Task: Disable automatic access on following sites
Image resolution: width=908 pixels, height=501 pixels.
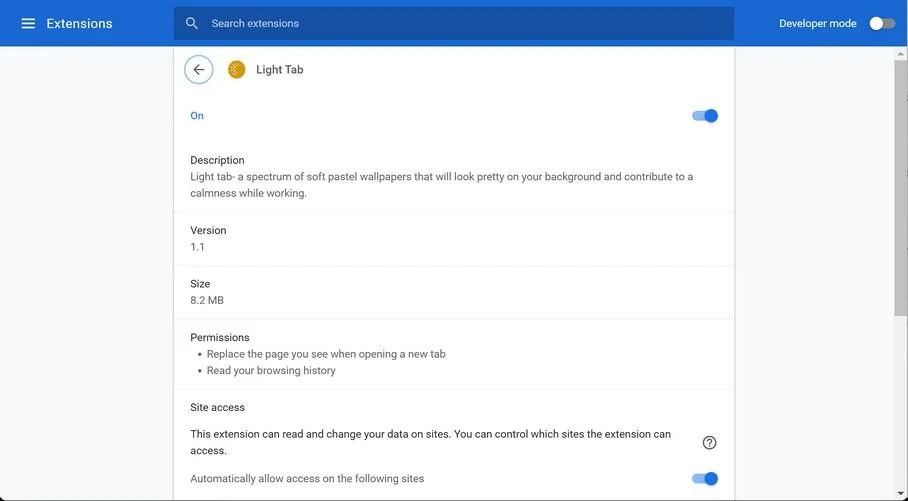Action: coord(705,478)
